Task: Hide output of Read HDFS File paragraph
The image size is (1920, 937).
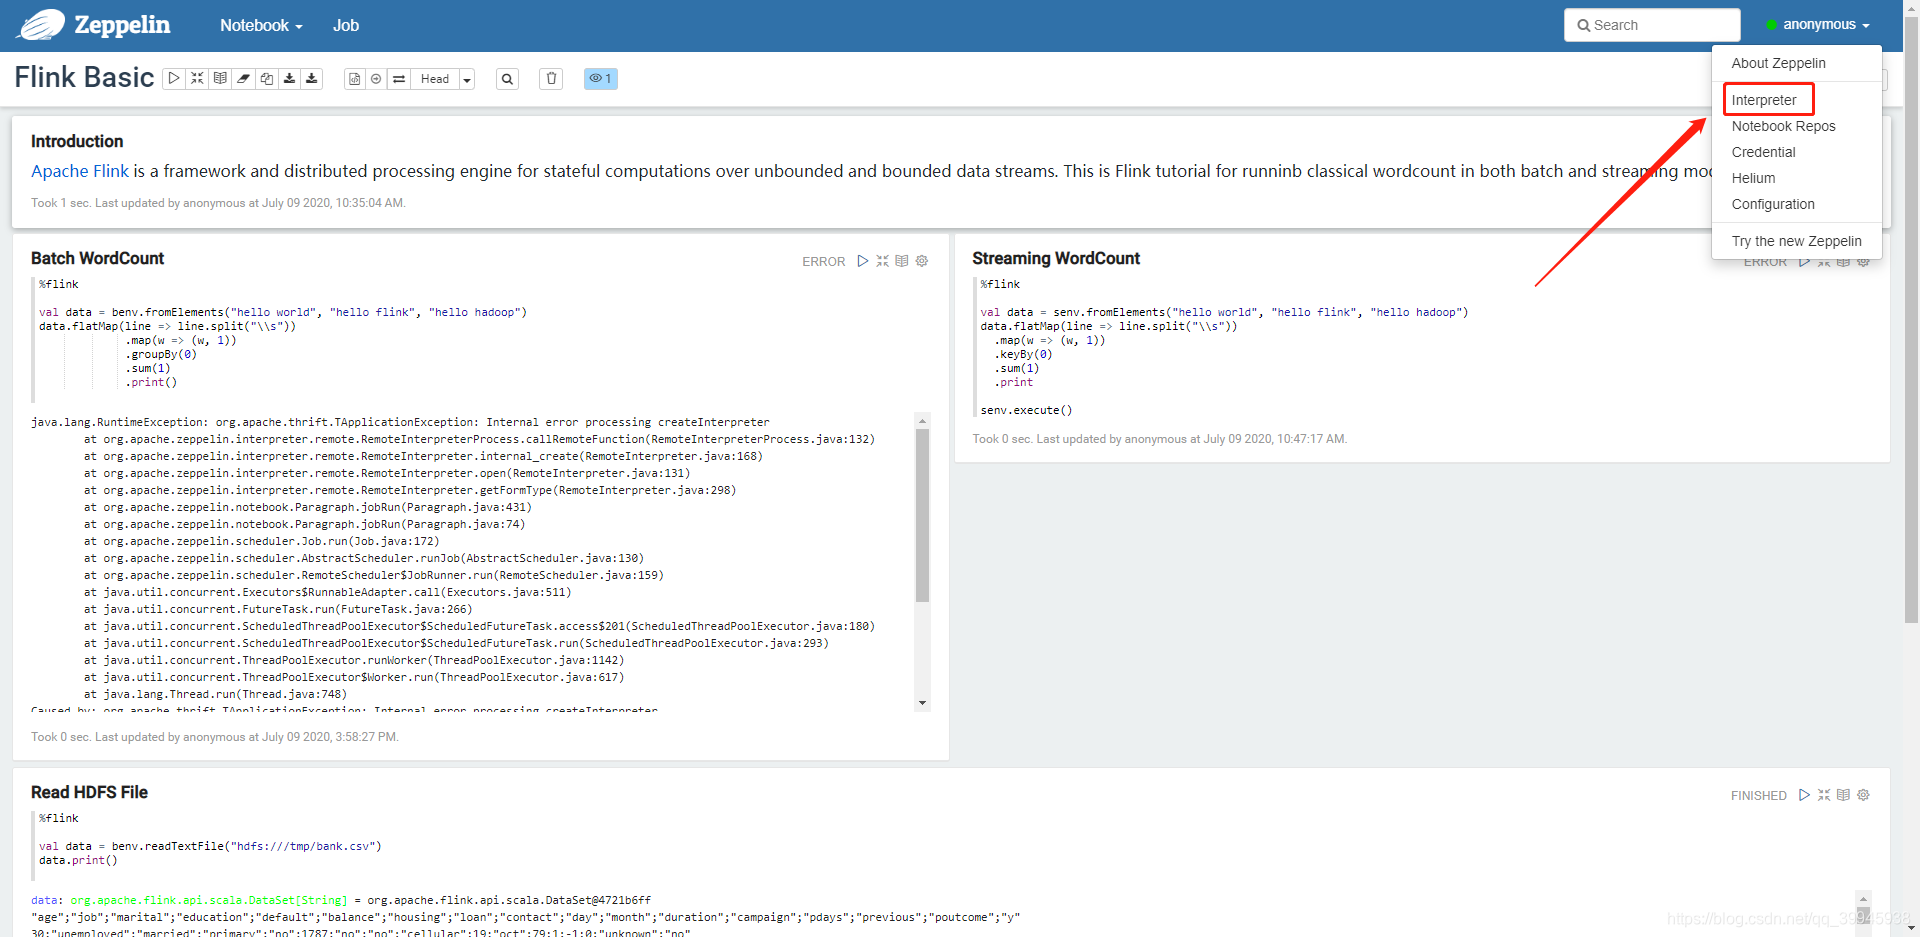Action: tap(1843, 795)
